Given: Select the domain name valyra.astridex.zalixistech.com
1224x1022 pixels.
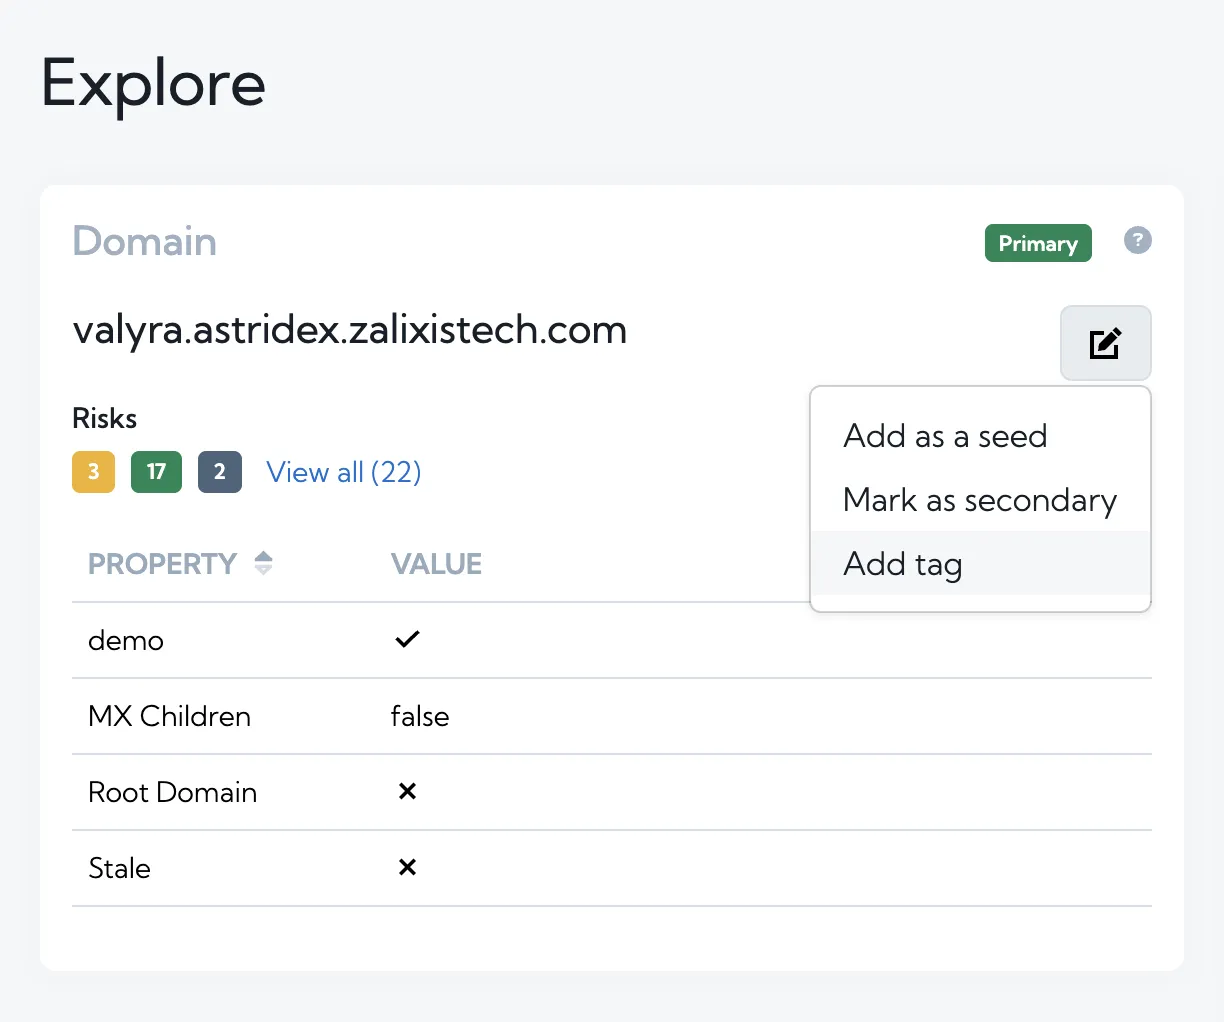Looking at the screenshot, I should (x=350, y=329).
